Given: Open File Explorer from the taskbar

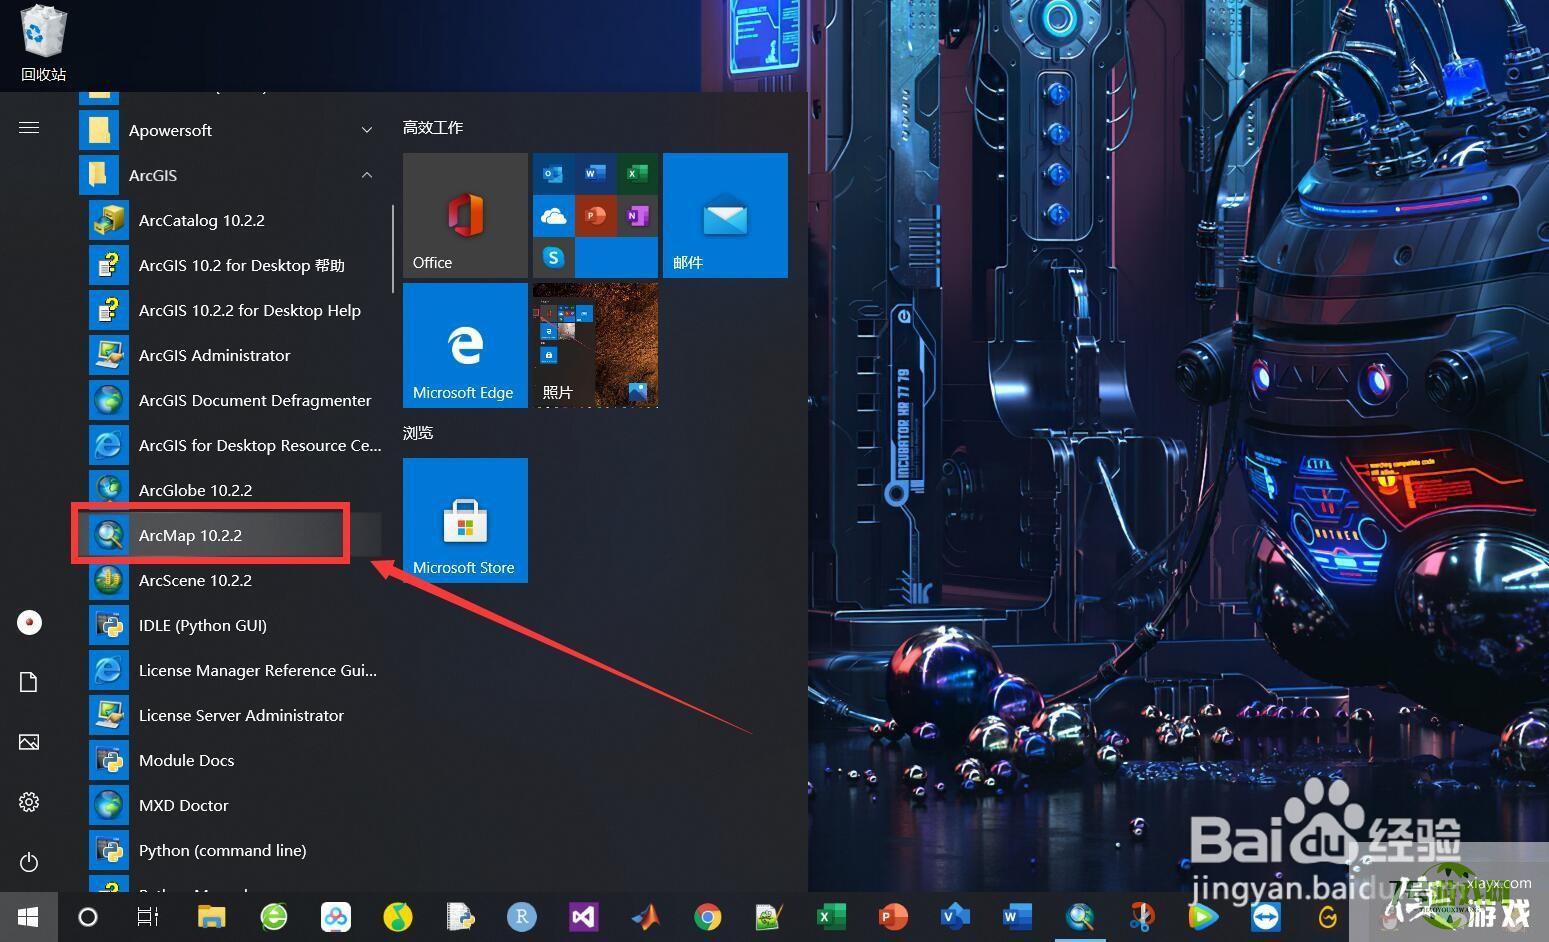Looking at the screenshot, I should 211,916.
